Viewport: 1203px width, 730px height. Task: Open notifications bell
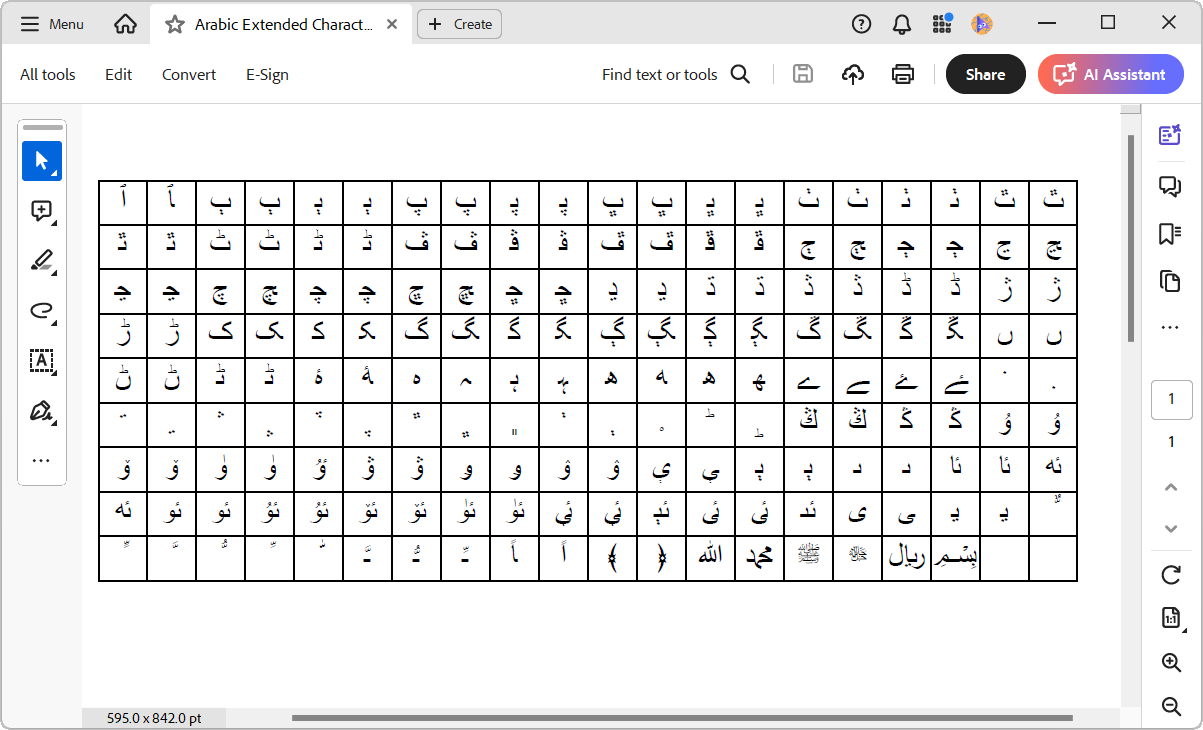[902, 24]
